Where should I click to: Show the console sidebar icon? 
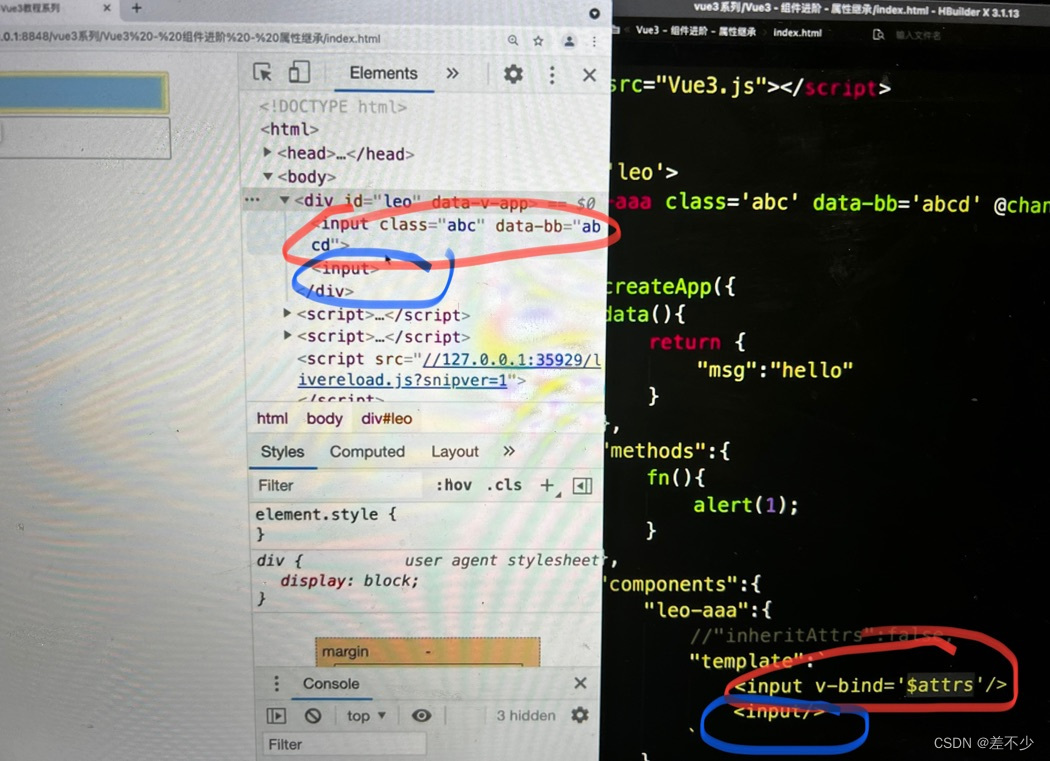click(x=276, y=716)
